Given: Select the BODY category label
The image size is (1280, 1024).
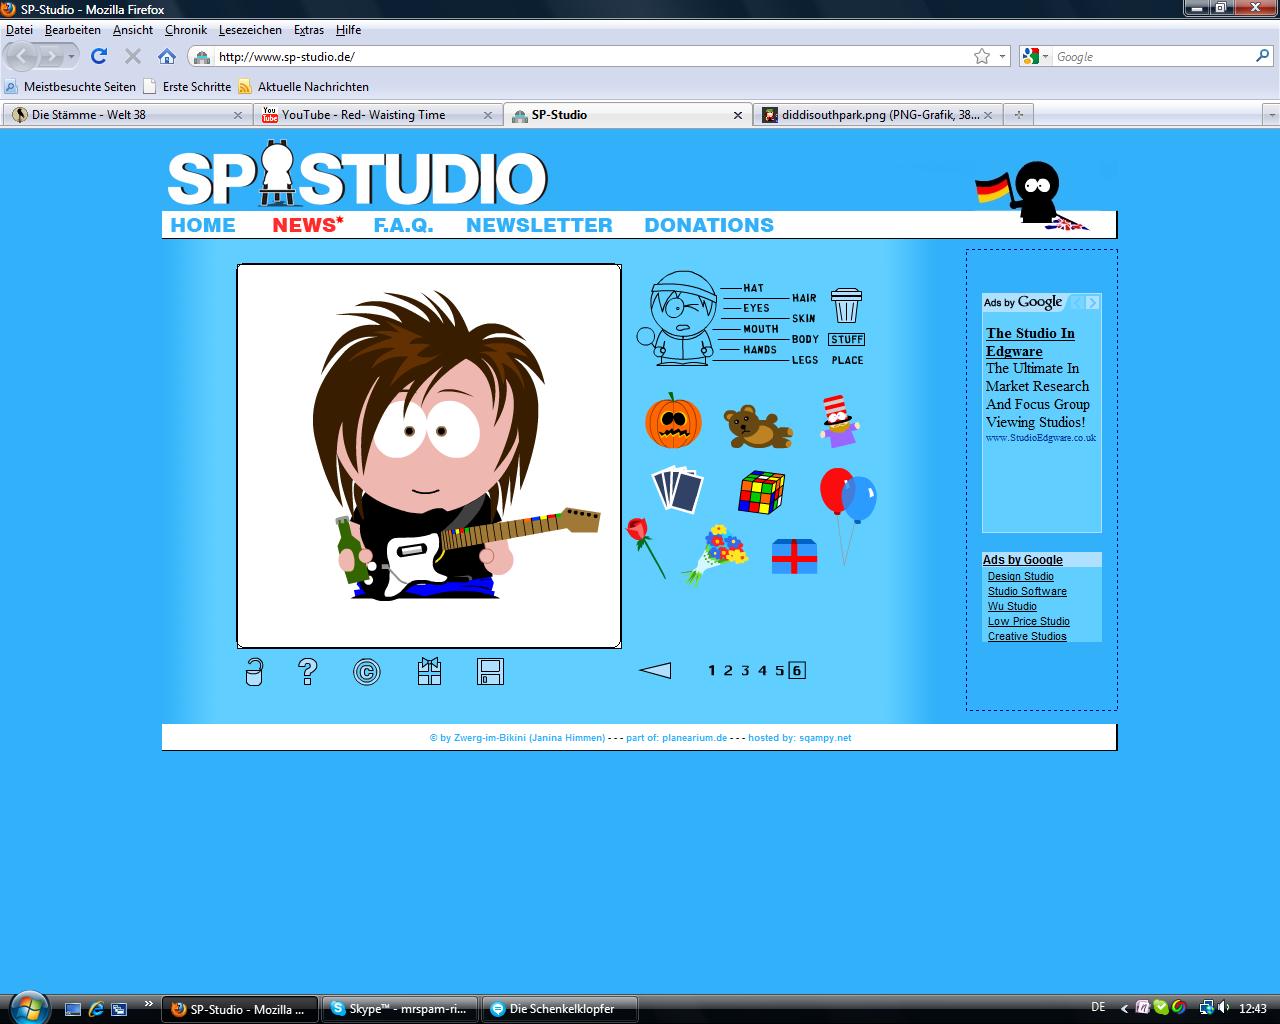Looking at the screenshot, I should (805, 339).
